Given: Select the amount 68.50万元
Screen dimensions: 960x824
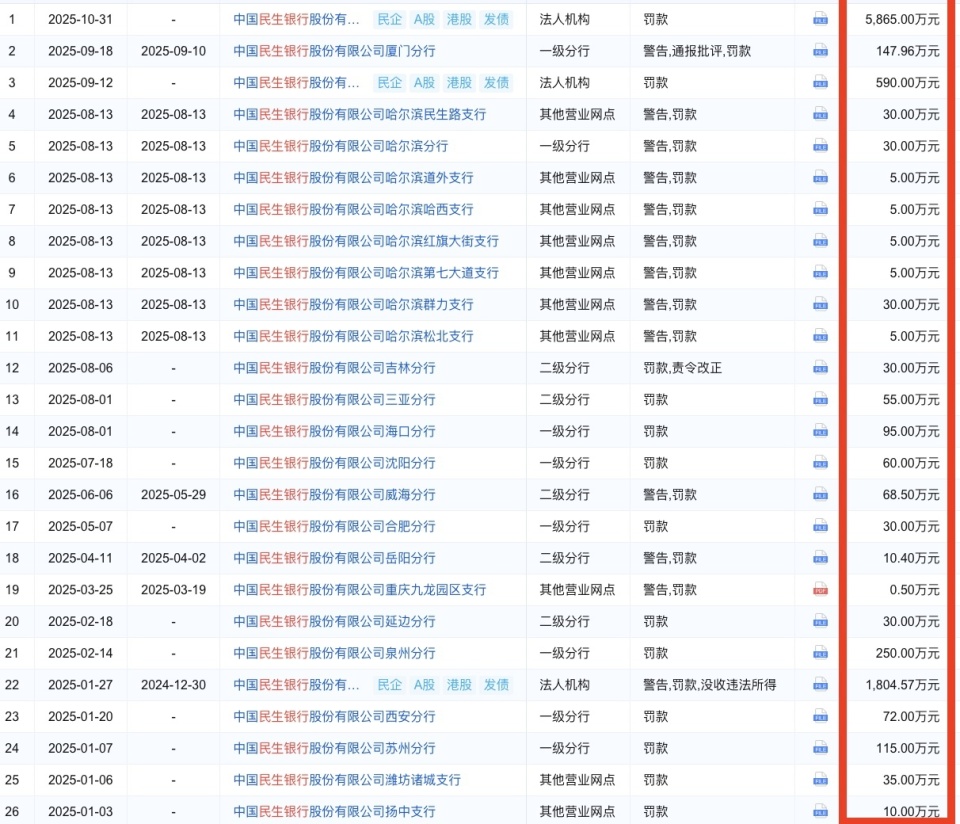Looking at the screenshot, I should tap(911, 495).
